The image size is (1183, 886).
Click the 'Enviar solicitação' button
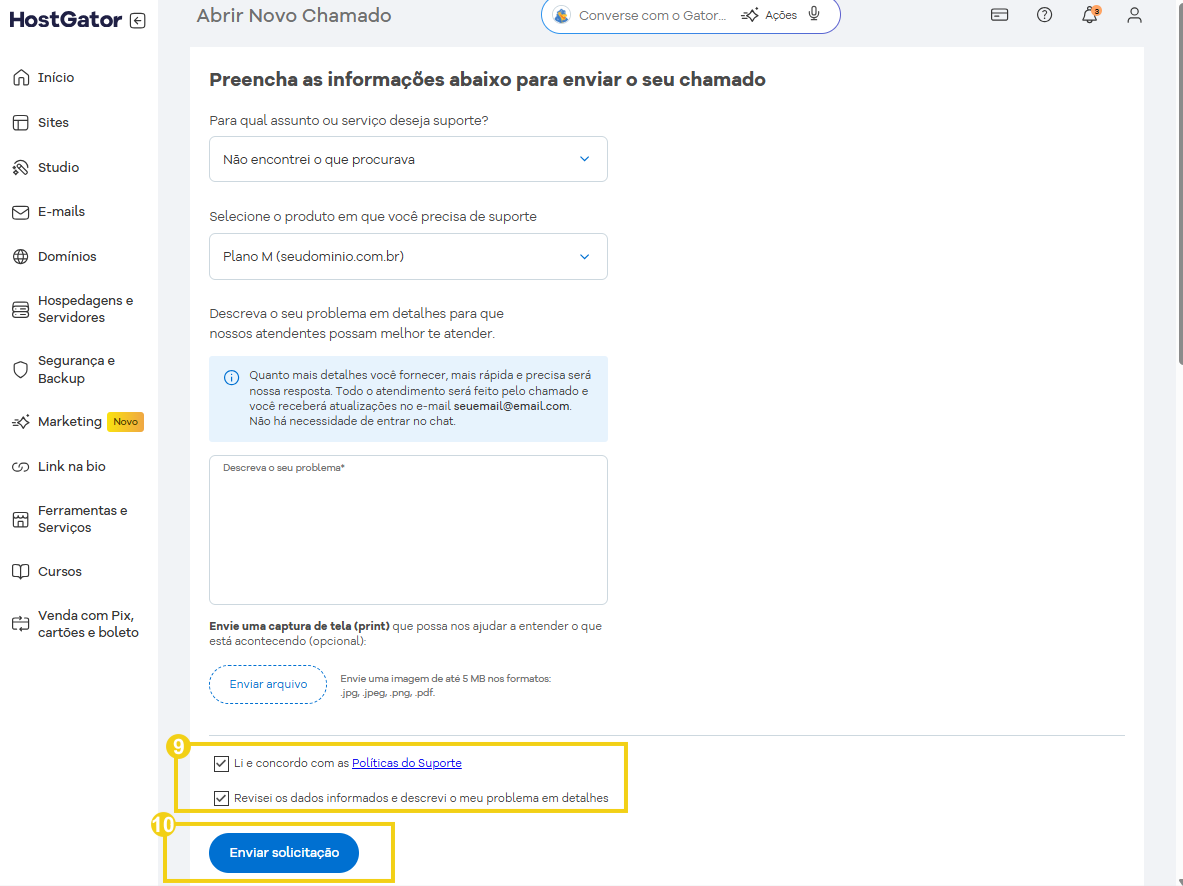284,853
